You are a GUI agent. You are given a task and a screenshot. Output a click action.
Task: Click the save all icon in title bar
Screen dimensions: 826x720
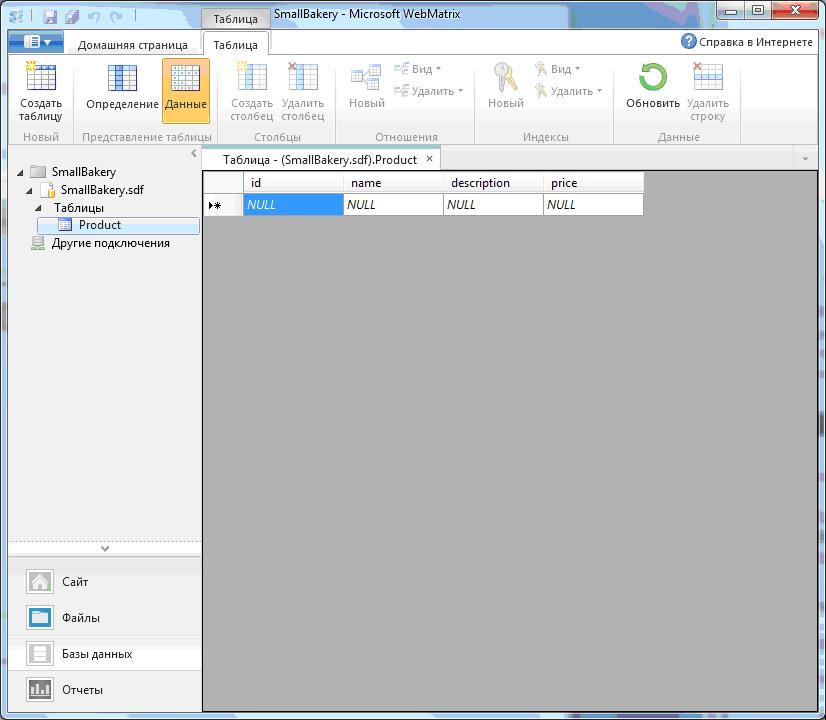pos(72,17)
